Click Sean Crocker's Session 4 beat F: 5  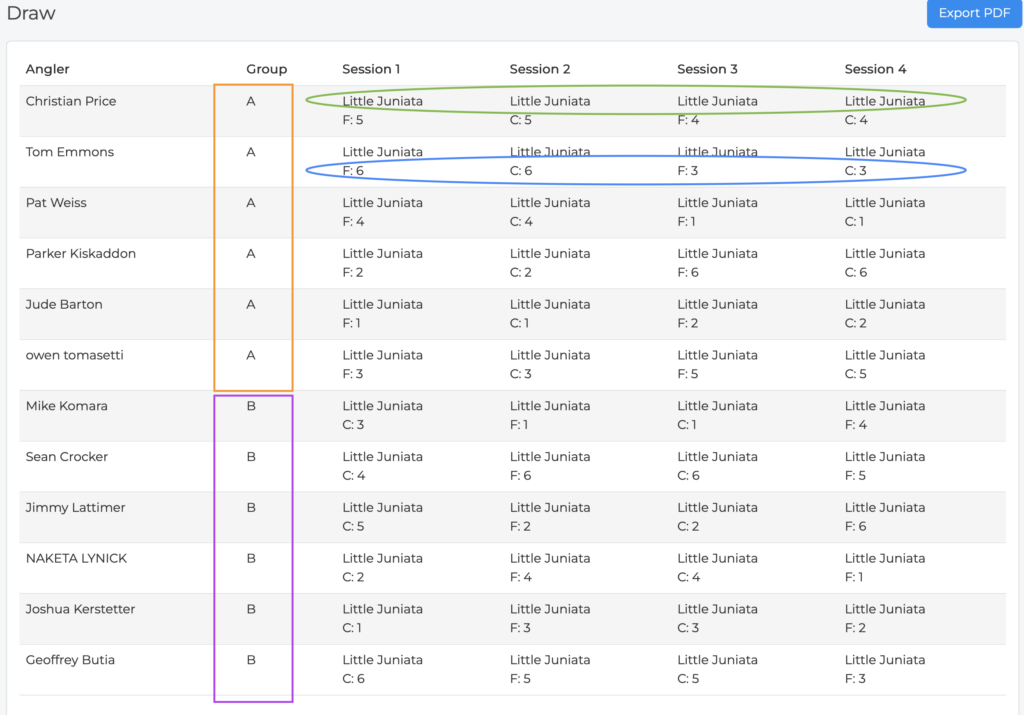point(855,476)
